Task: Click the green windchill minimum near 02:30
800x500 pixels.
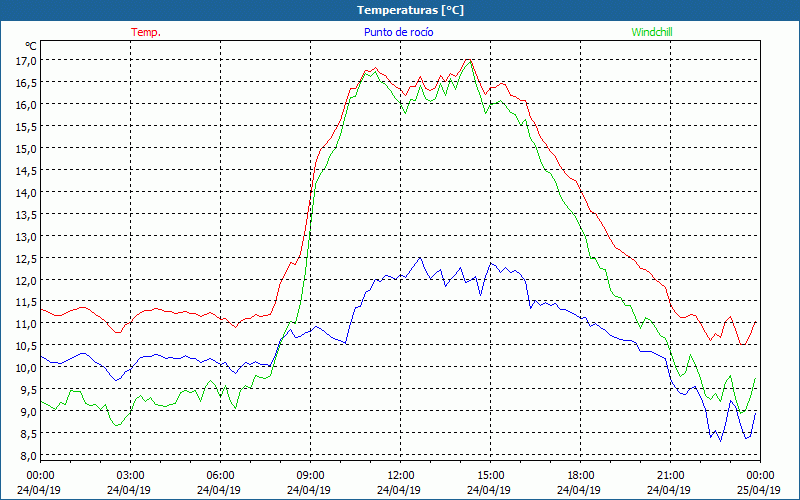Action: pos(117,424)
